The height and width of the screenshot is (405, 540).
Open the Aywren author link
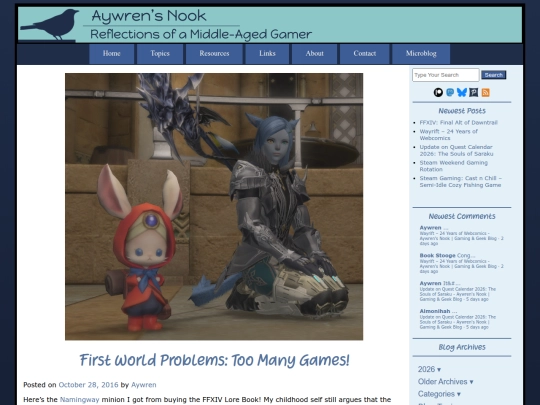coord(144,385)
